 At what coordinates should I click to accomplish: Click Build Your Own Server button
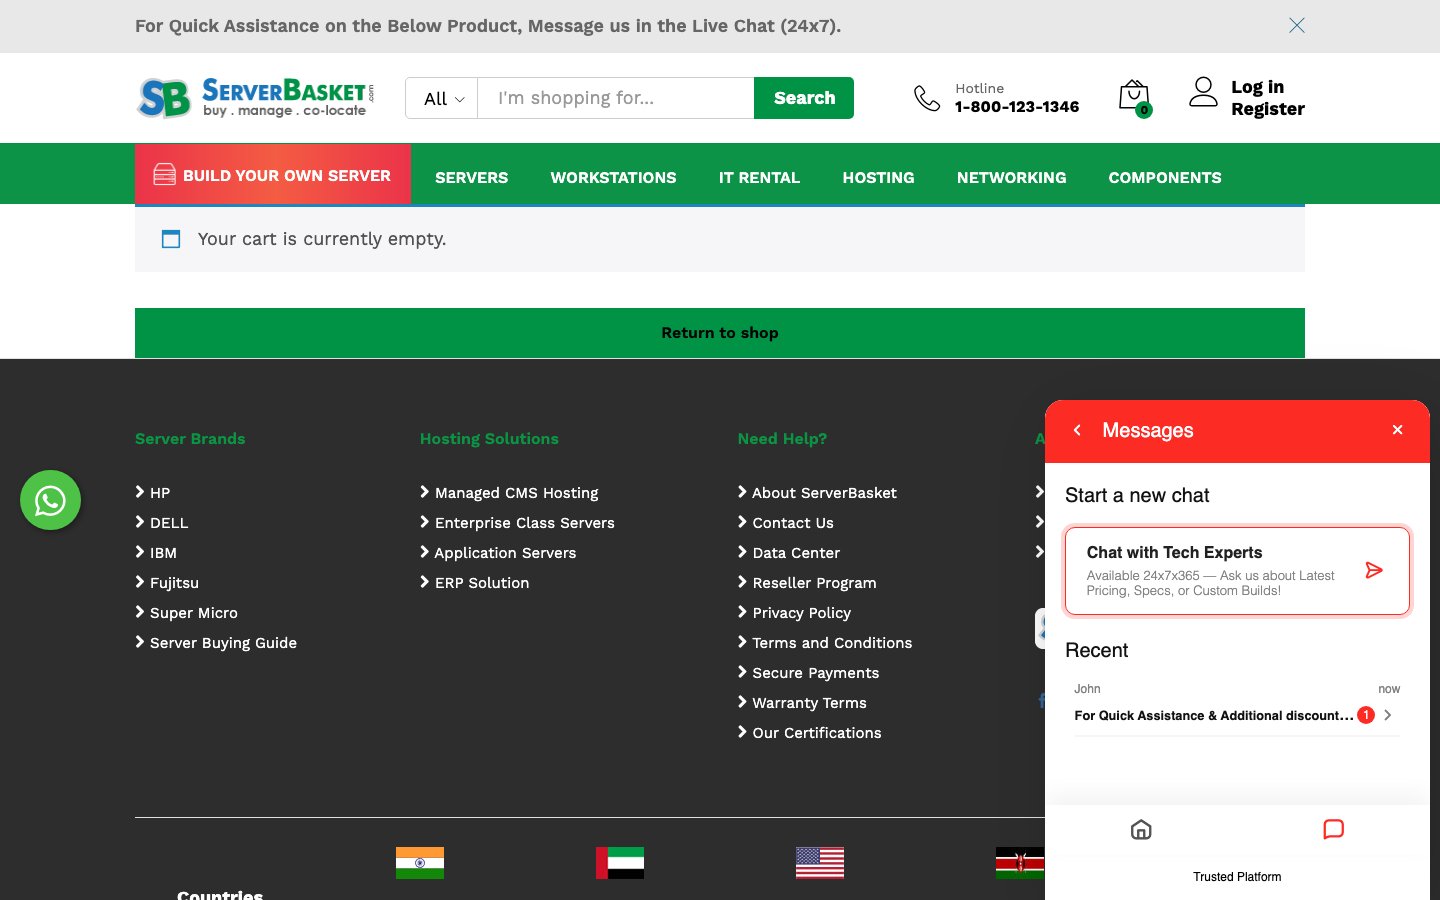(x=273, y=174)
